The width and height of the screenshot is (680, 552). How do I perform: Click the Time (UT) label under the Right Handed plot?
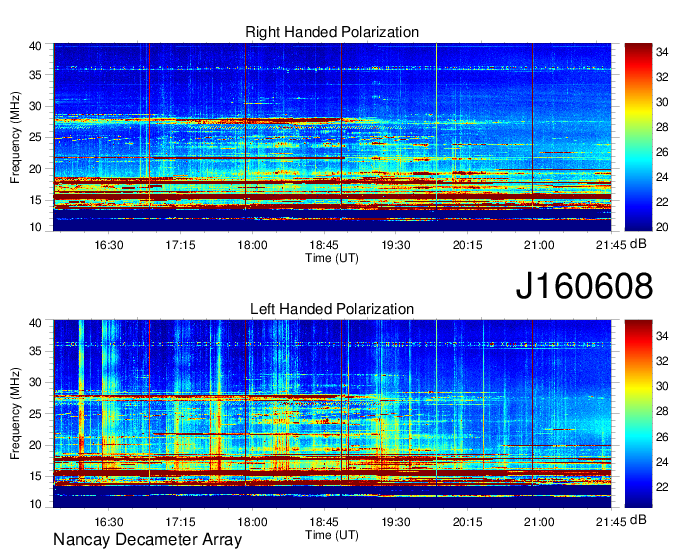click(x=332, y=258)
